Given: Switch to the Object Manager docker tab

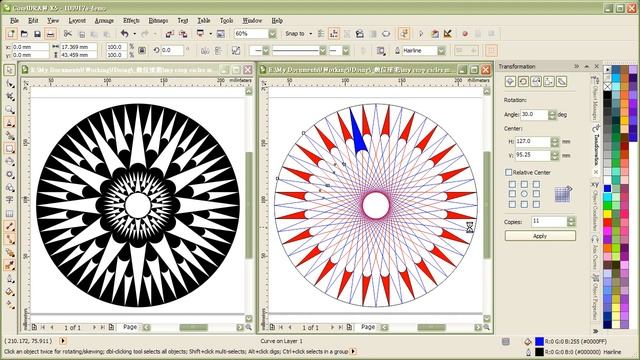Looking at the screenshot, I should coord(596,98).
